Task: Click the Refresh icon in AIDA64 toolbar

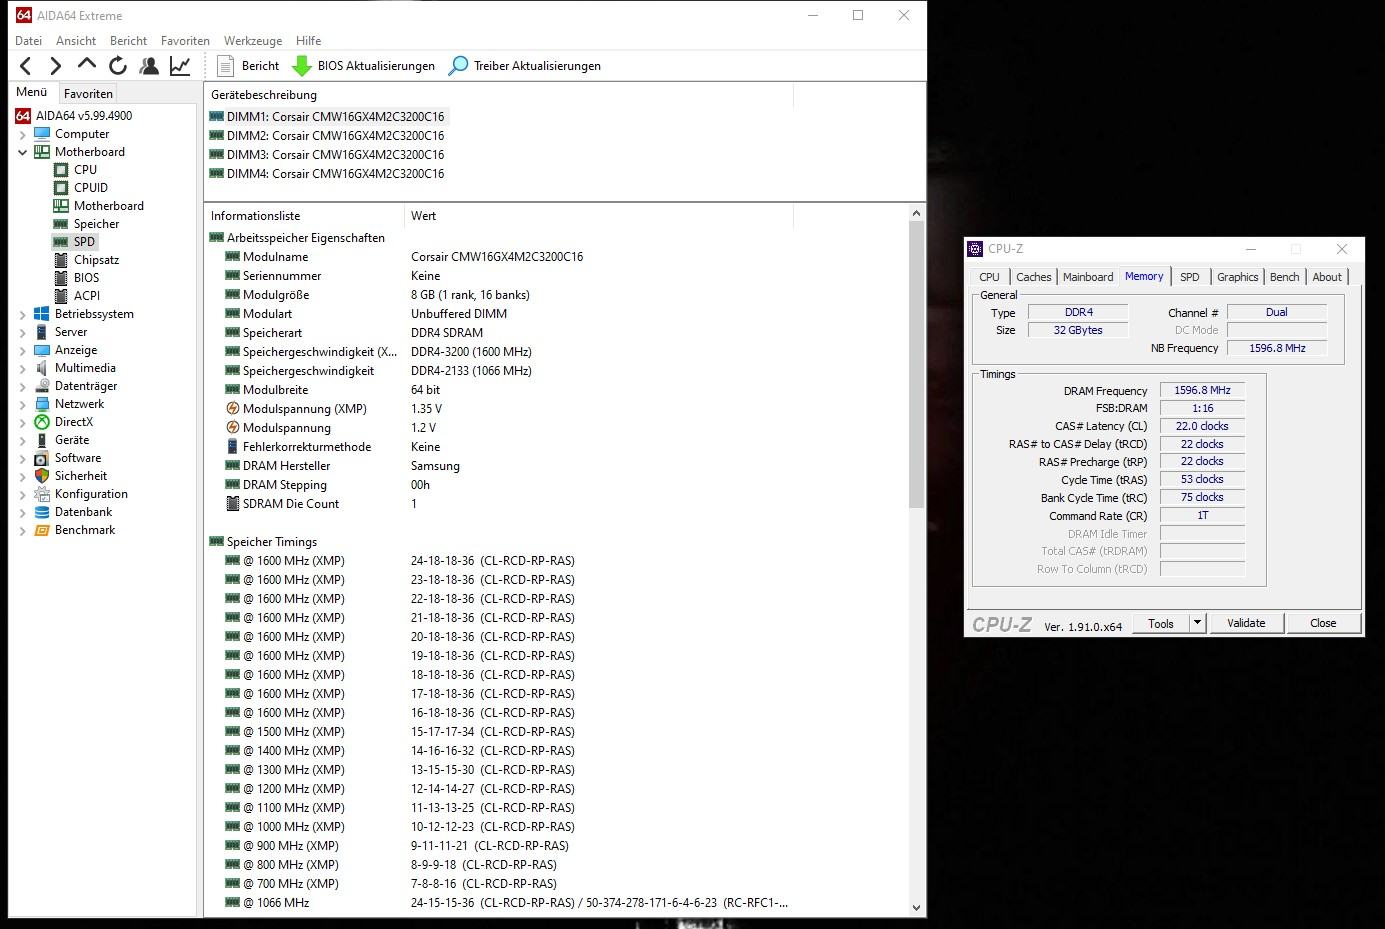Action: pyautogui.click(x=118, y=66)
